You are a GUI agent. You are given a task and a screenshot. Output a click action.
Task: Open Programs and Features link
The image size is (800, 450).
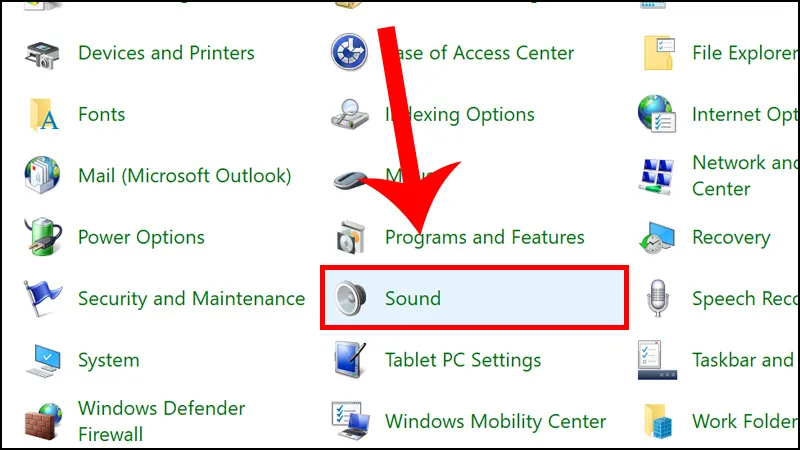pos(485,237)
